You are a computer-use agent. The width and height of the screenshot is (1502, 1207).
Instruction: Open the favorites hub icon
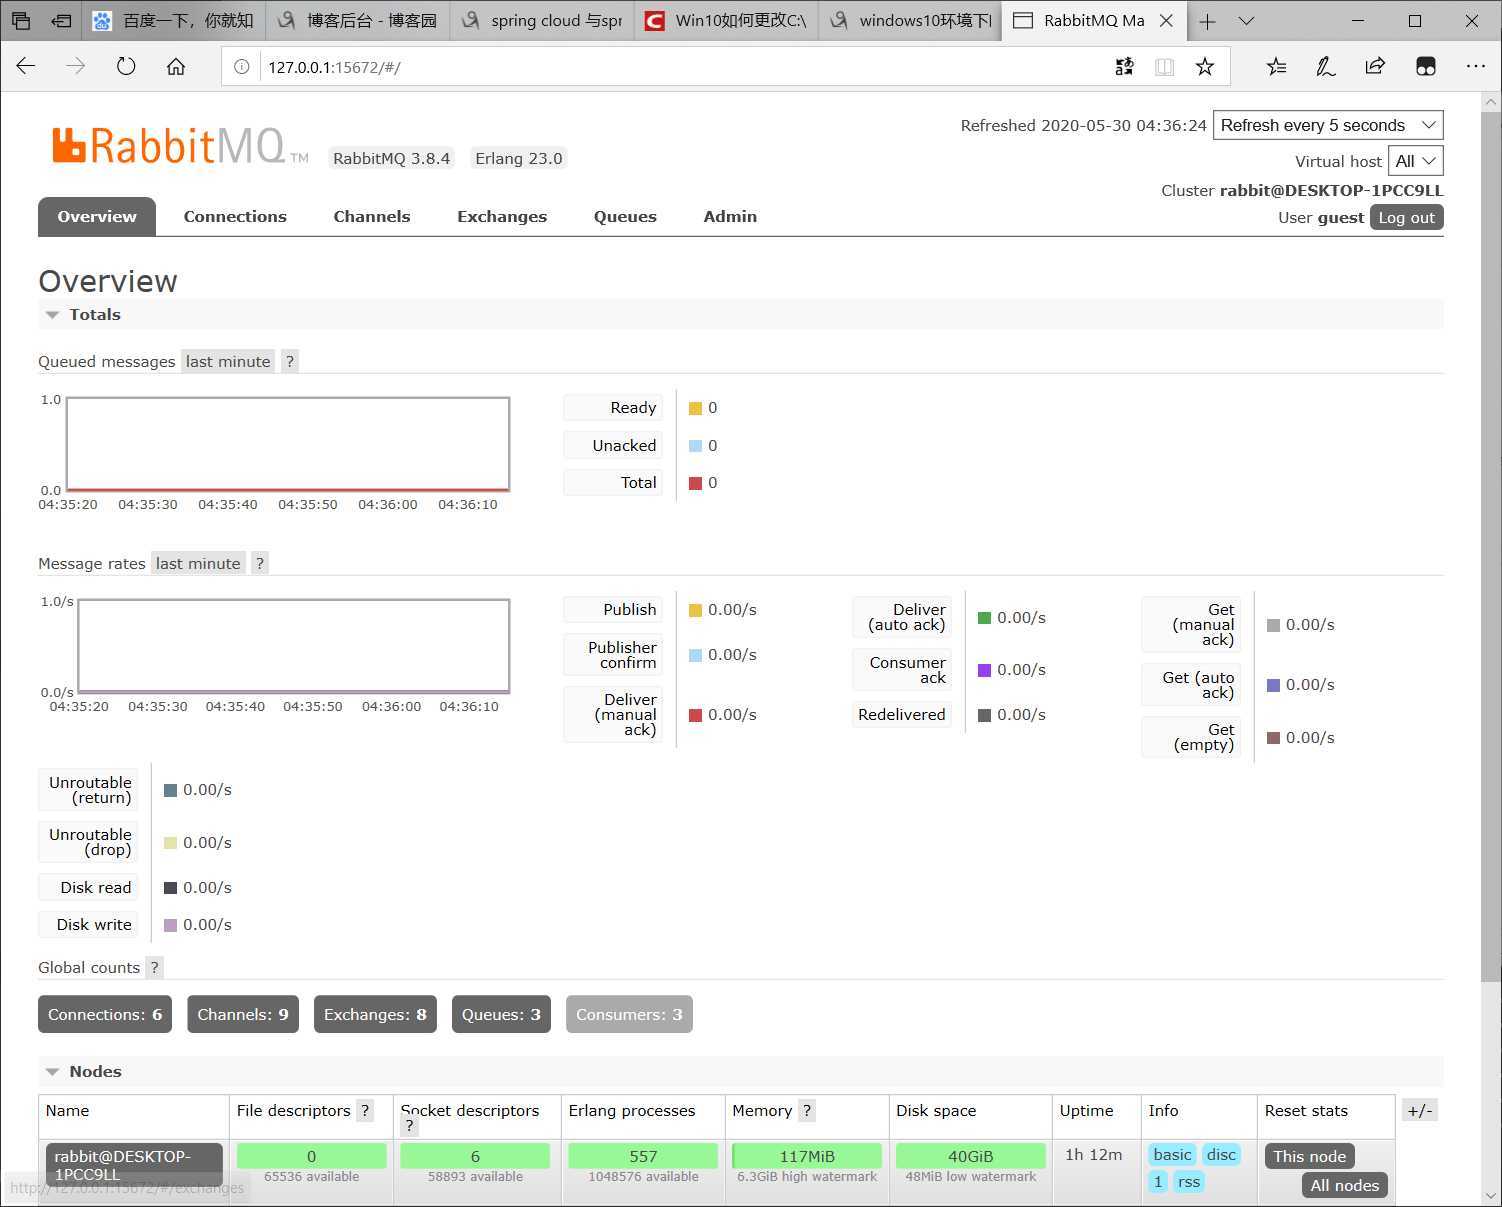pyautogui.click(x=1277, y=67)
